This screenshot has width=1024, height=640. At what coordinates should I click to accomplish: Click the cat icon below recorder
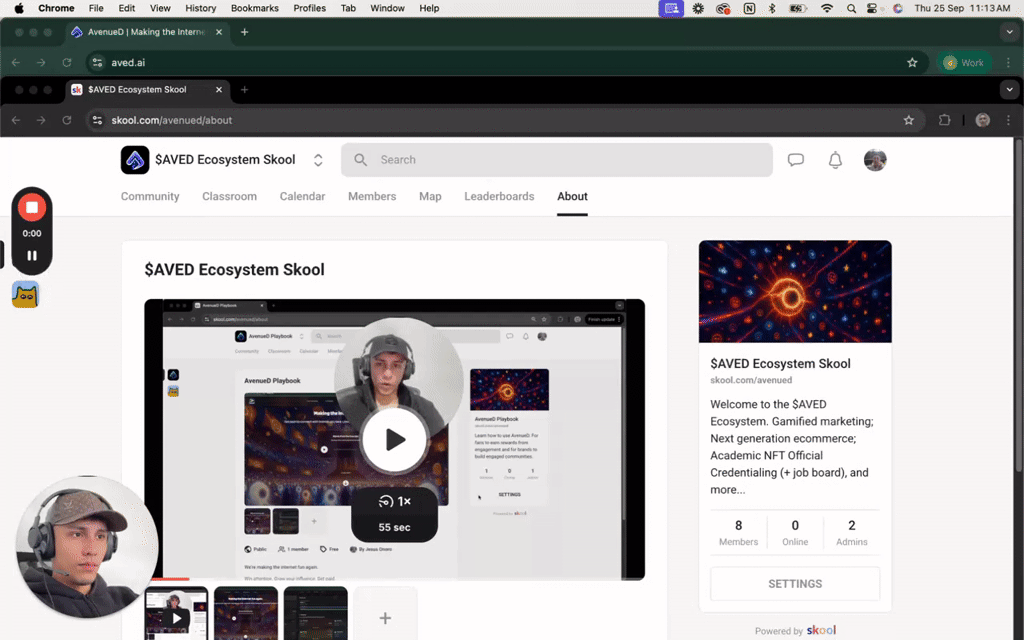click(x=25, y=295)
